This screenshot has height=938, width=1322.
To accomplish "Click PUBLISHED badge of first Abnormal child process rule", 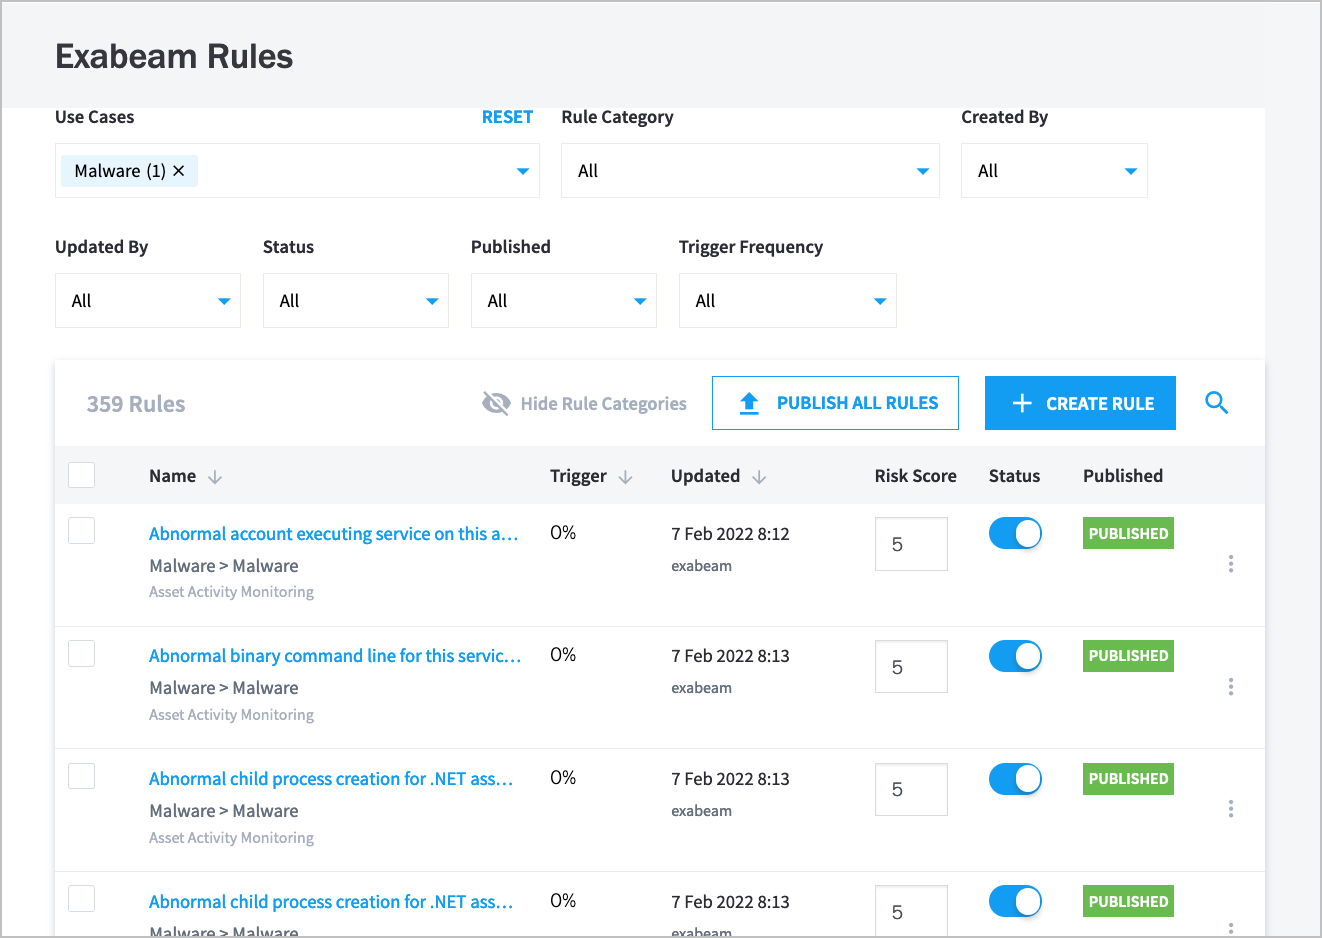I will coord(1128,779).
